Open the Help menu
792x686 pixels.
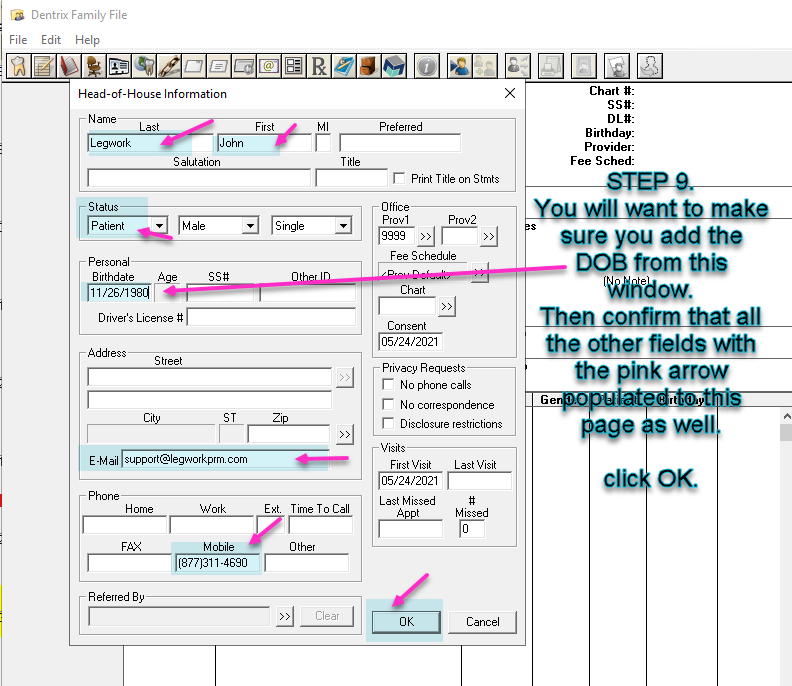pyautogui.click(x=87, y=40)
